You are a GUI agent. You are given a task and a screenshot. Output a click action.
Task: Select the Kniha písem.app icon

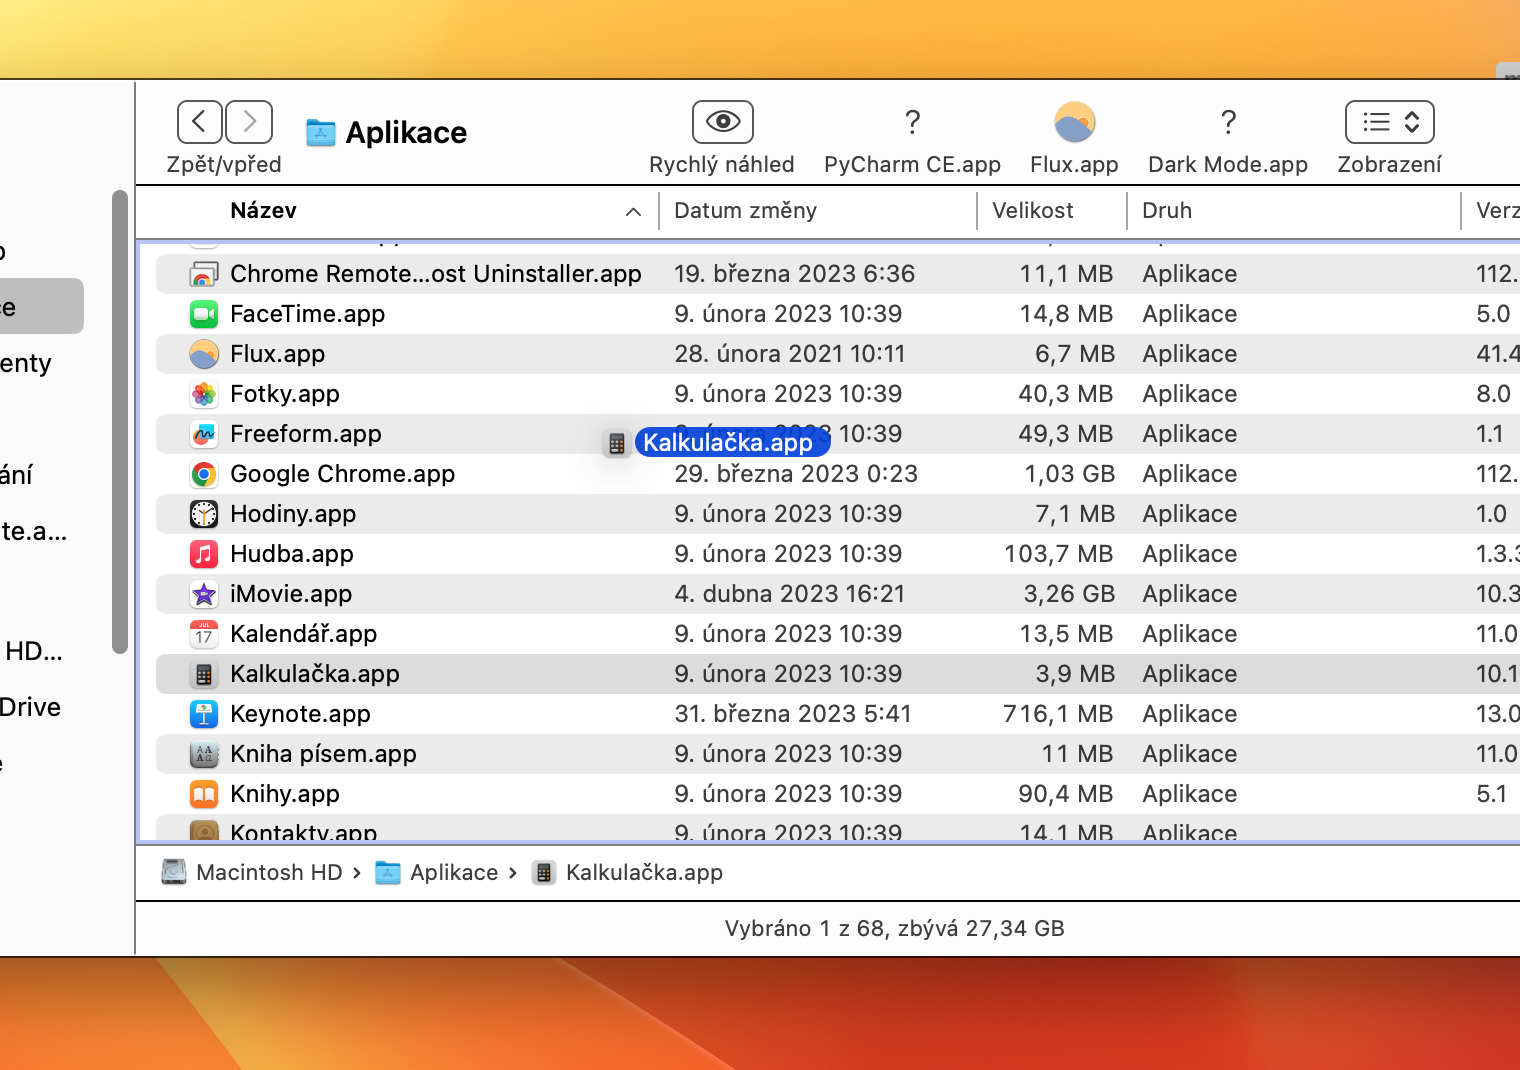pyautogui.click(x=204, y=754)
